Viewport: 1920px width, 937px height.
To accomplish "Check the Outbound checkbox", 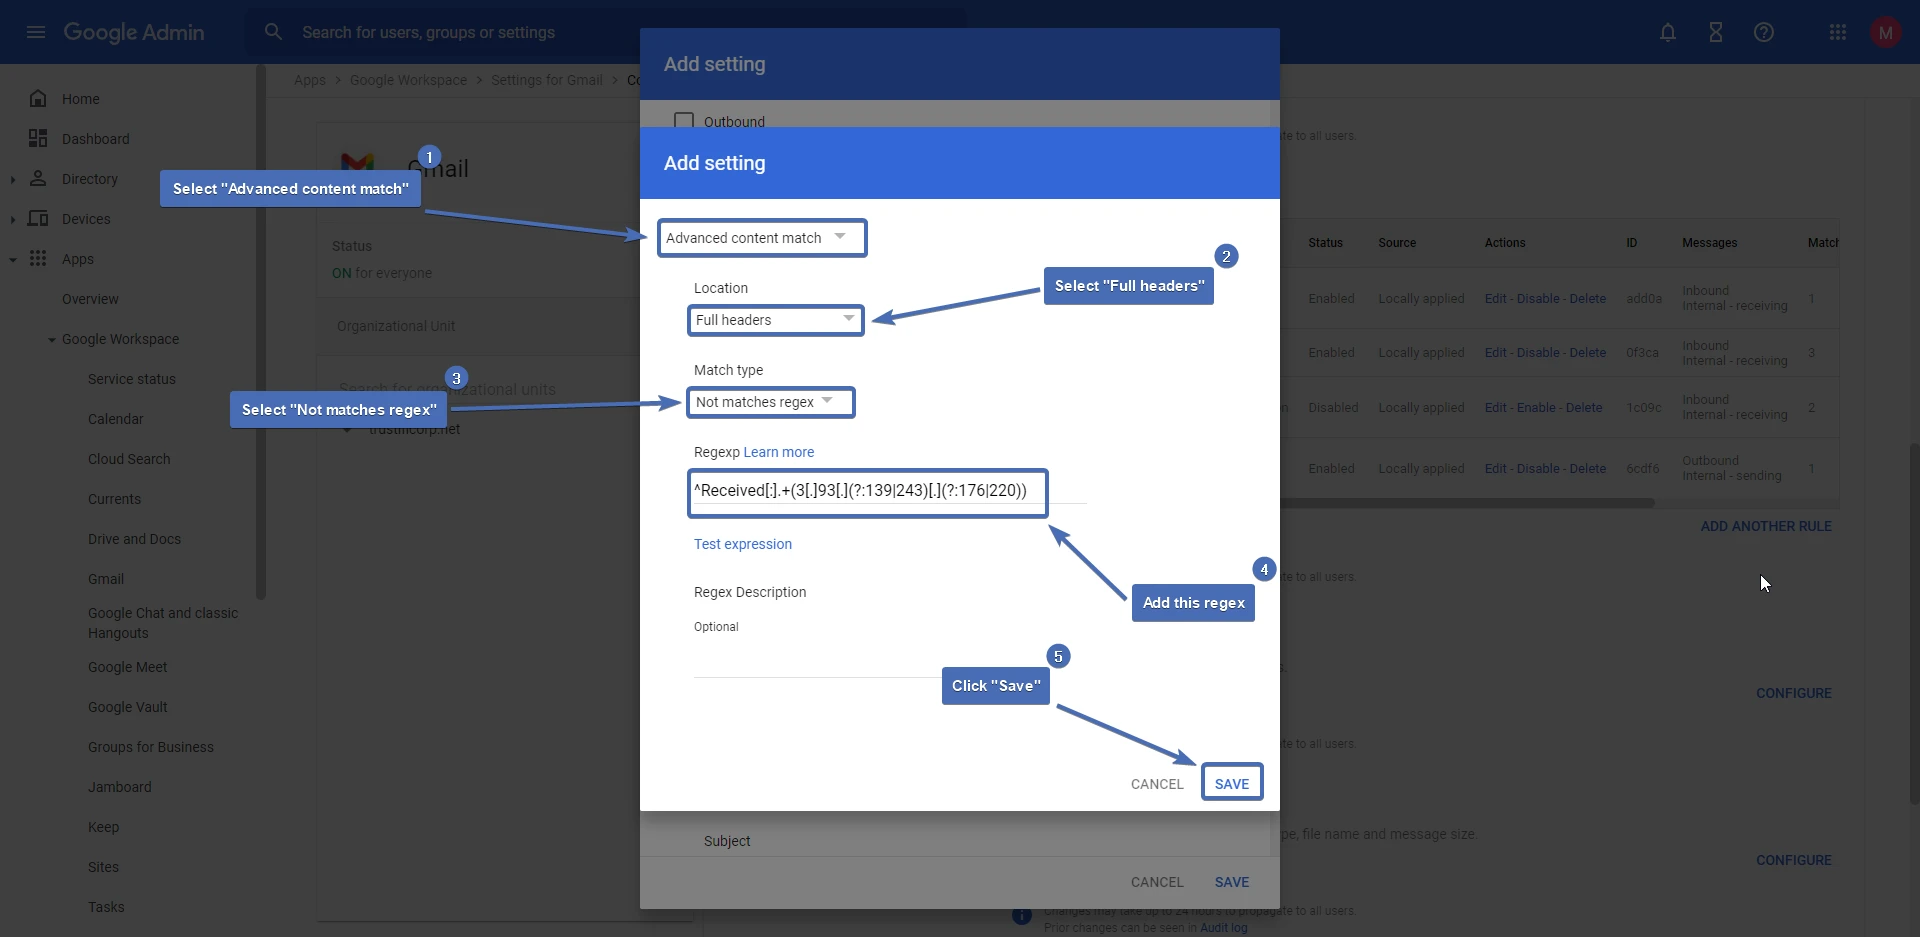I will click(x=684, y=120).
